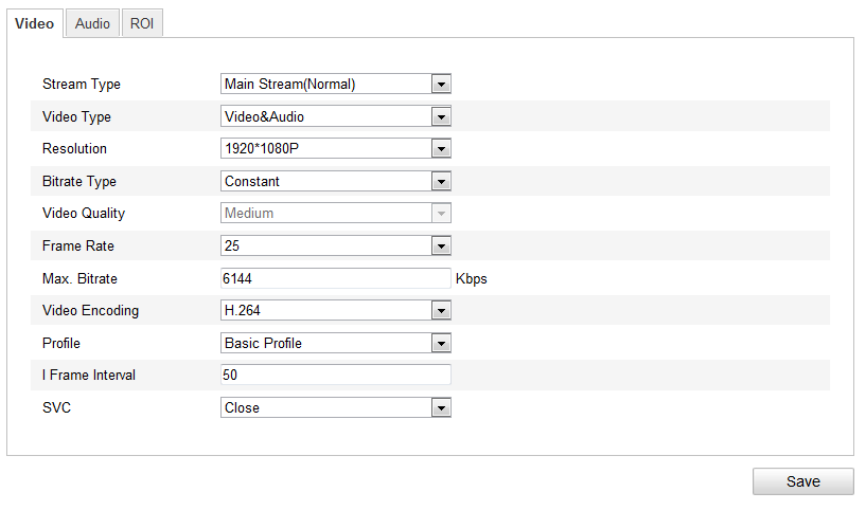
Task: Click the H.264 encoding combo box
Action: pos(335,310)
